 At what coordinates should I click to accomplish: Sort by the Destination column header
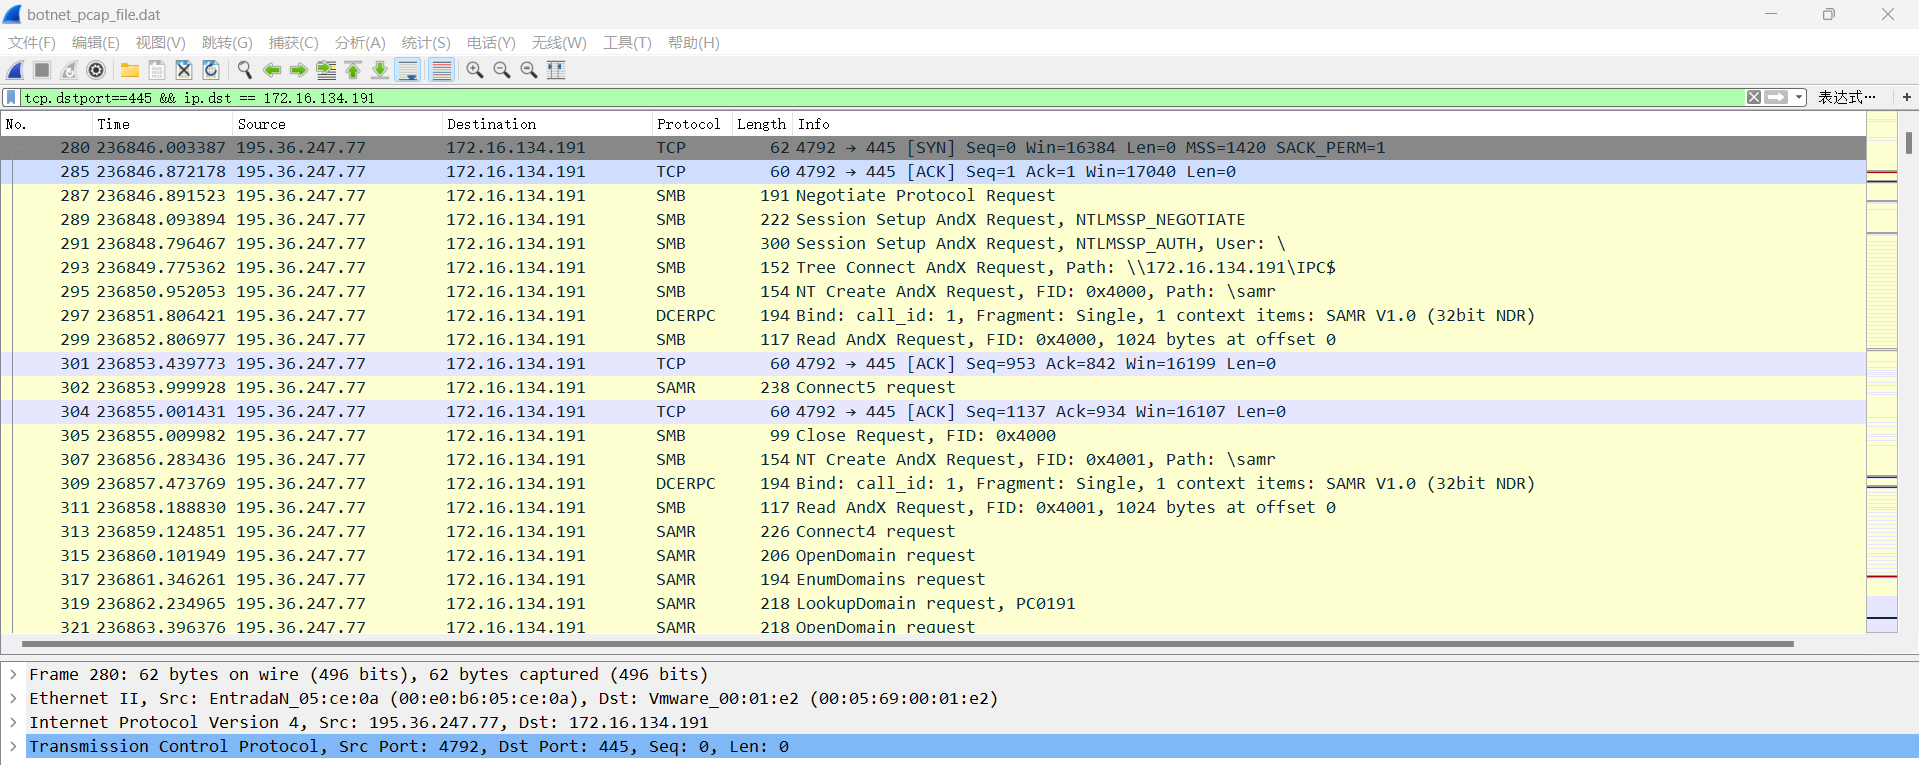[x=546, y=124]
